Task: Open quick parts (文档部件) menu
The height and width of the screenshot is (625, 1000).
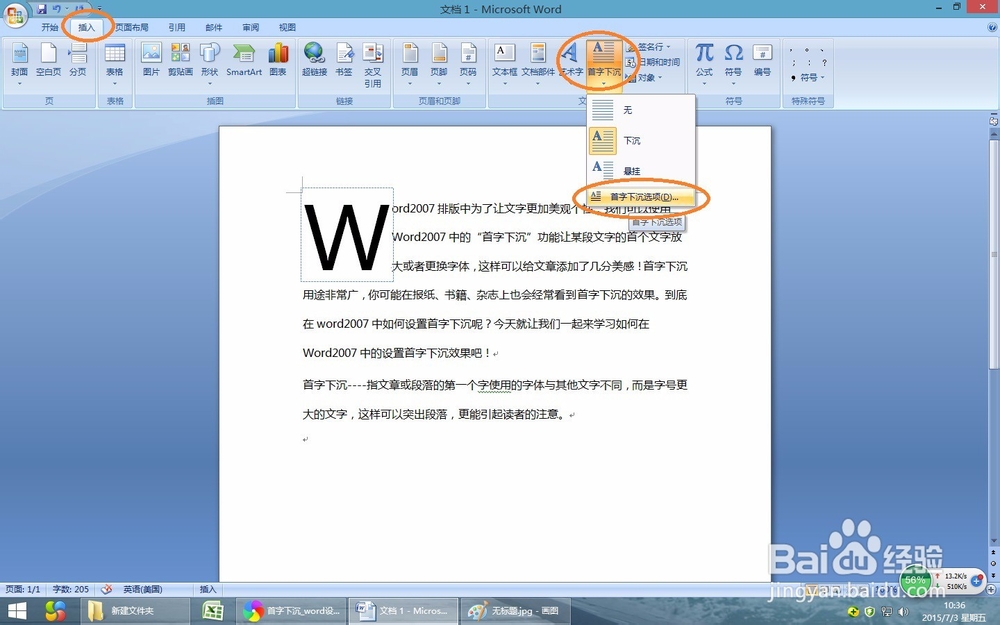Action: point(538,64)
